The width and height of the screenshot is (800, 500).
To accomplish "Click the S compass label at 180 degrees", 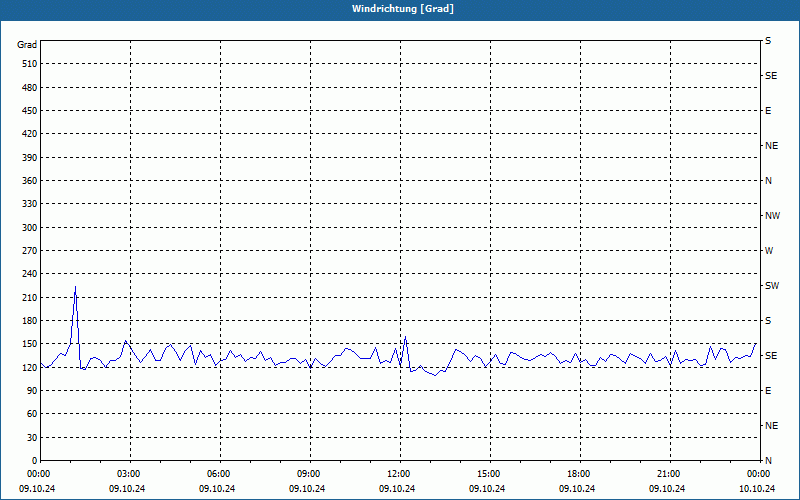I will 768,321.
